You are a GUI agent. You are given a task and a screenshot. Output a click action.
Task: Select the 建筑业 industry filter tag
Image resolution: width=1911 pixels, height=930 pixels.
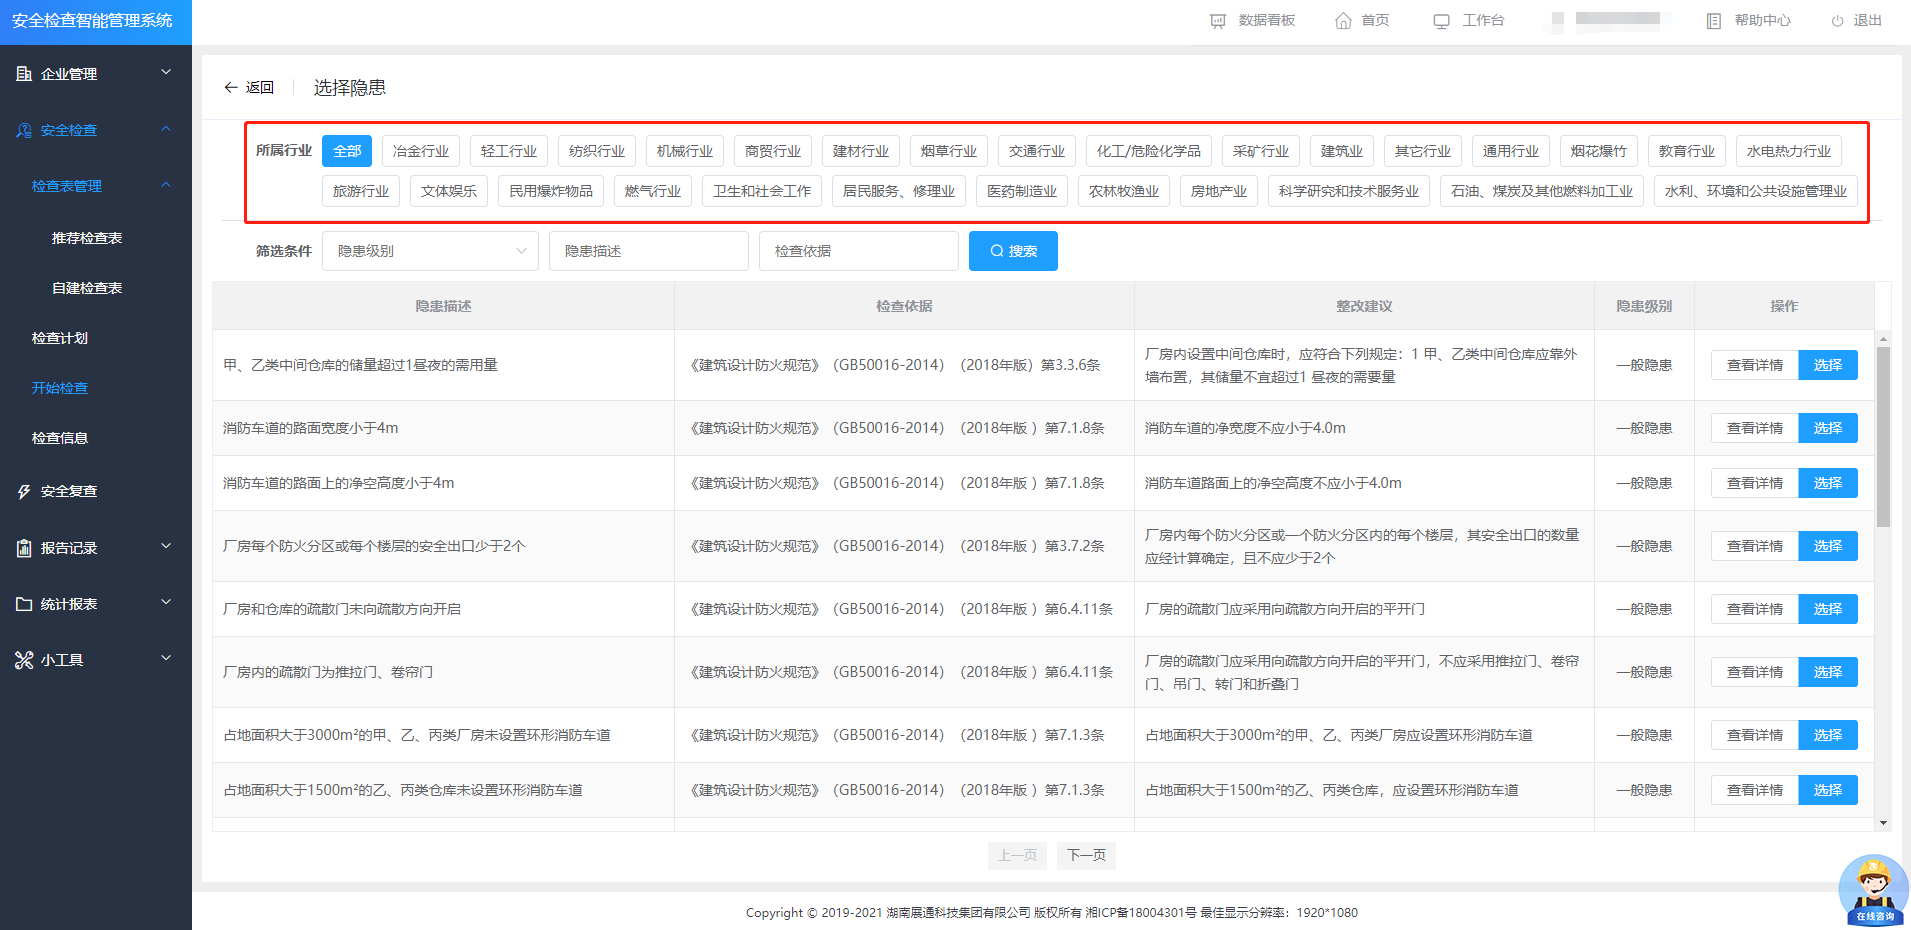1341,151
